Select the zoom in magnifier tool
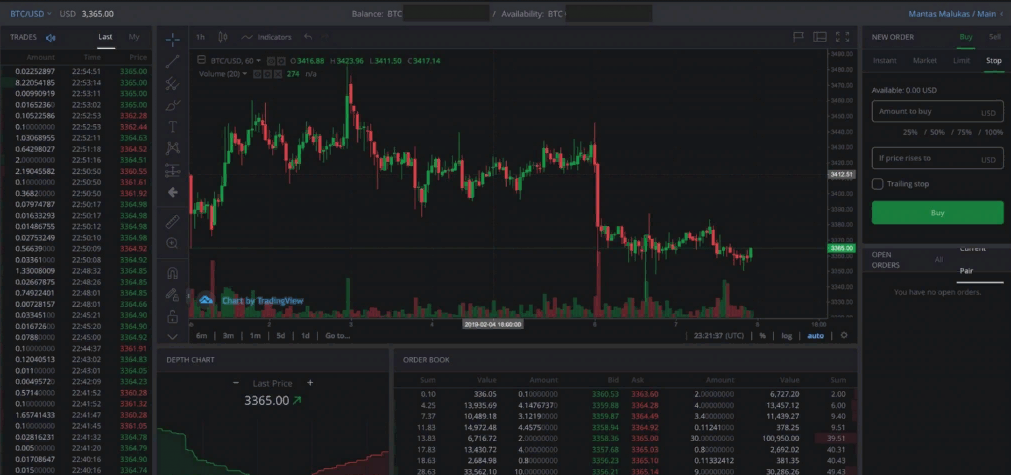1011x475 pixels. (172, 244)
